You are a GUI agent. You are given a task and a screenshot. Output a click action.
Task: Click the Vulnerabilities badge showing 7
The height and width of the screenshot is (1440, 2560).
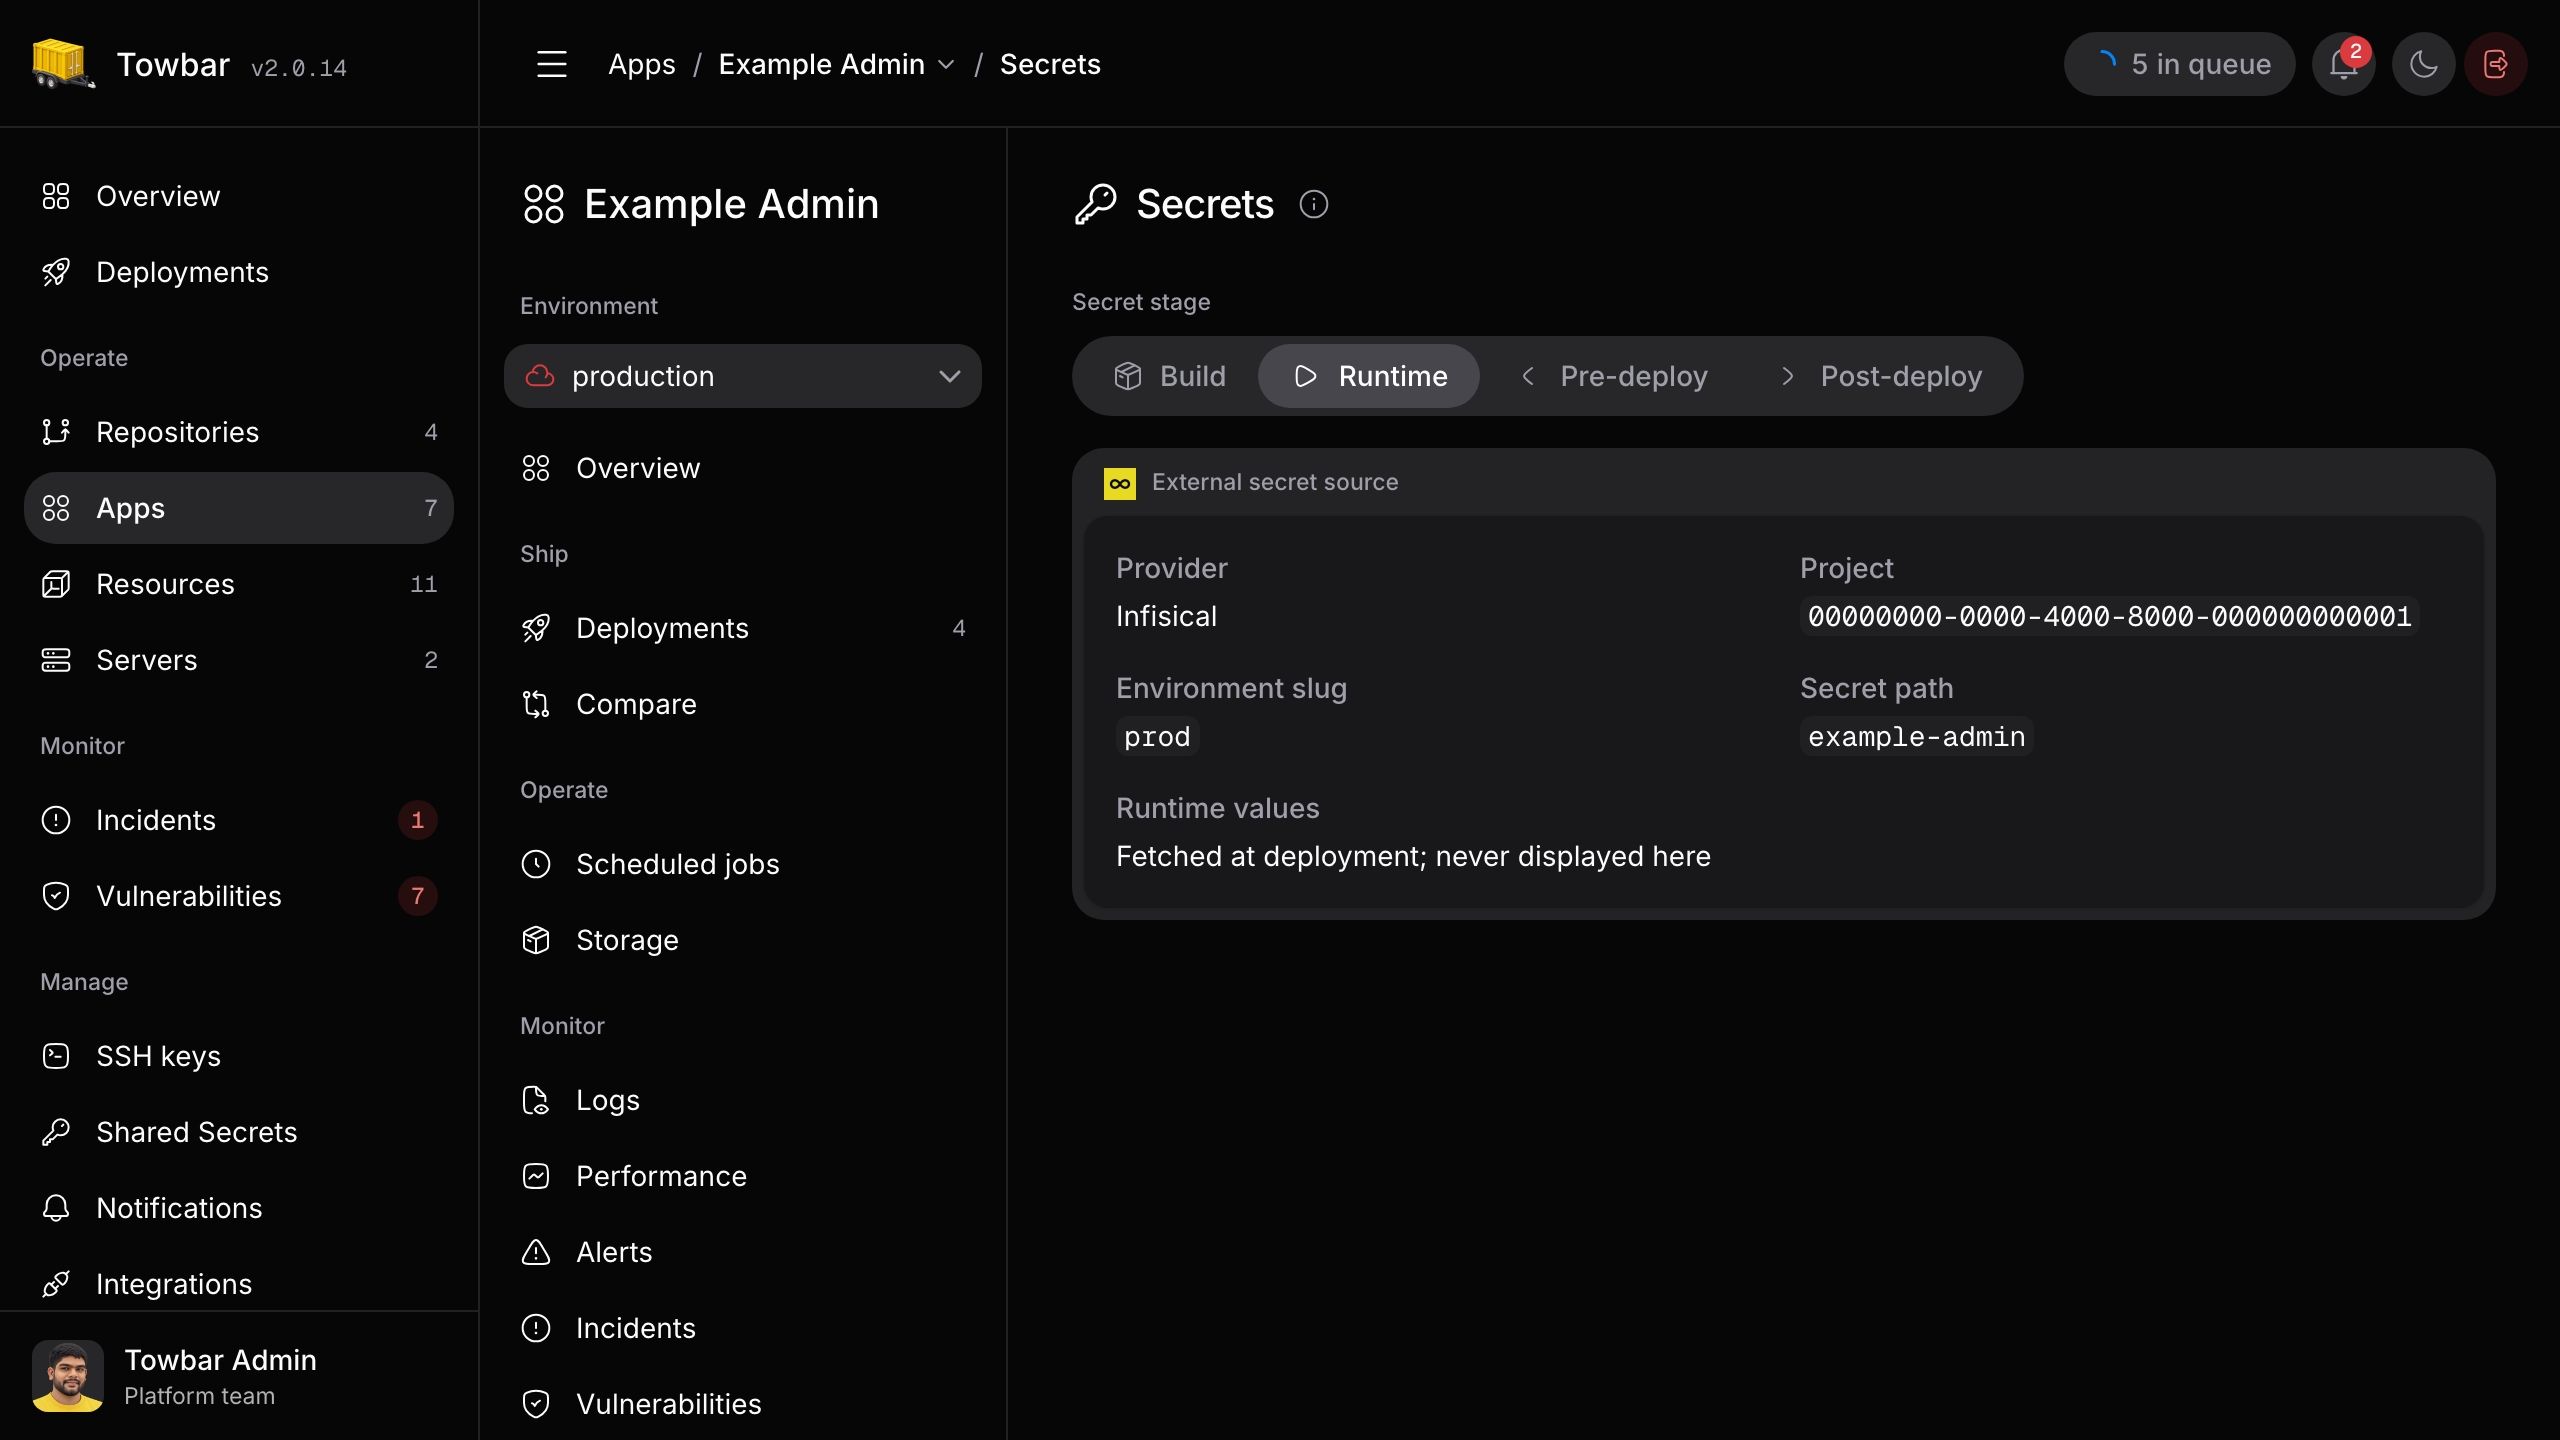(x=418, y=896)
